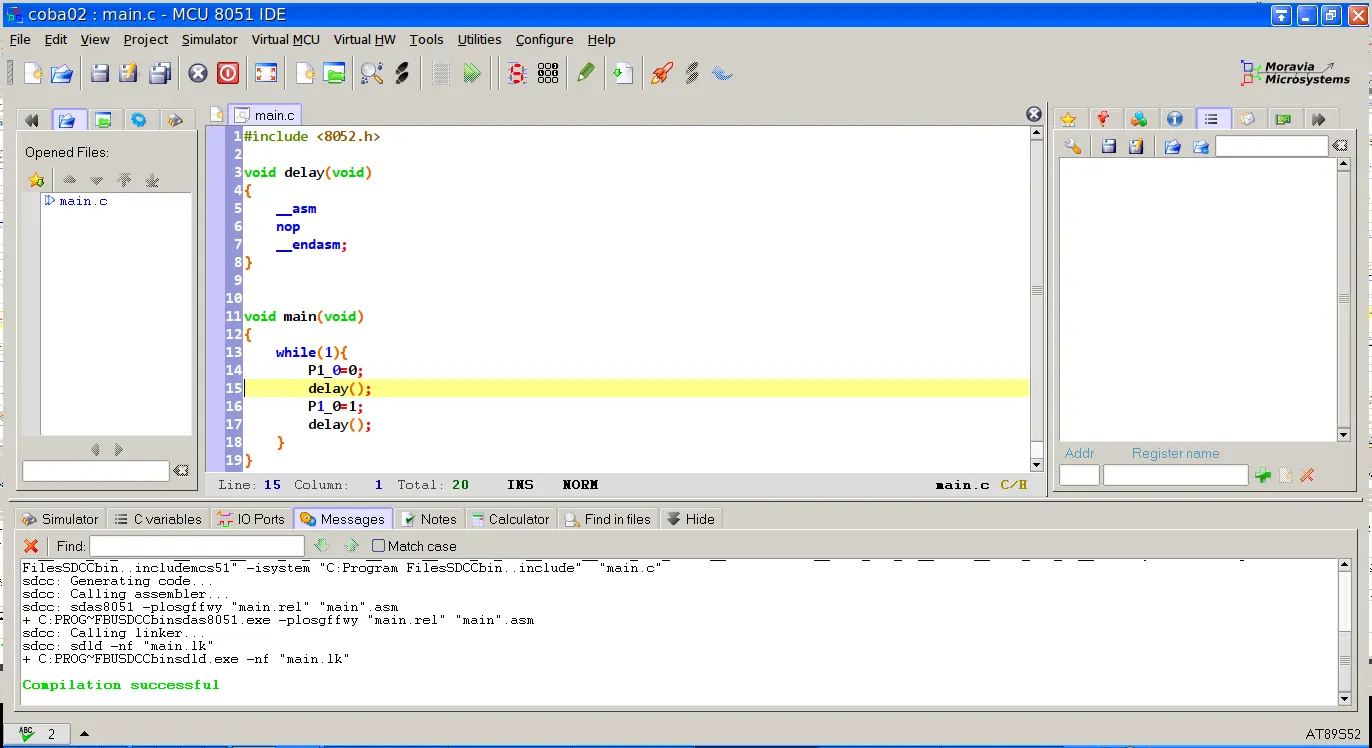Click the red eraser icon beside register name
Viewport: 1372px width, 748px height.
point(1306,476)
